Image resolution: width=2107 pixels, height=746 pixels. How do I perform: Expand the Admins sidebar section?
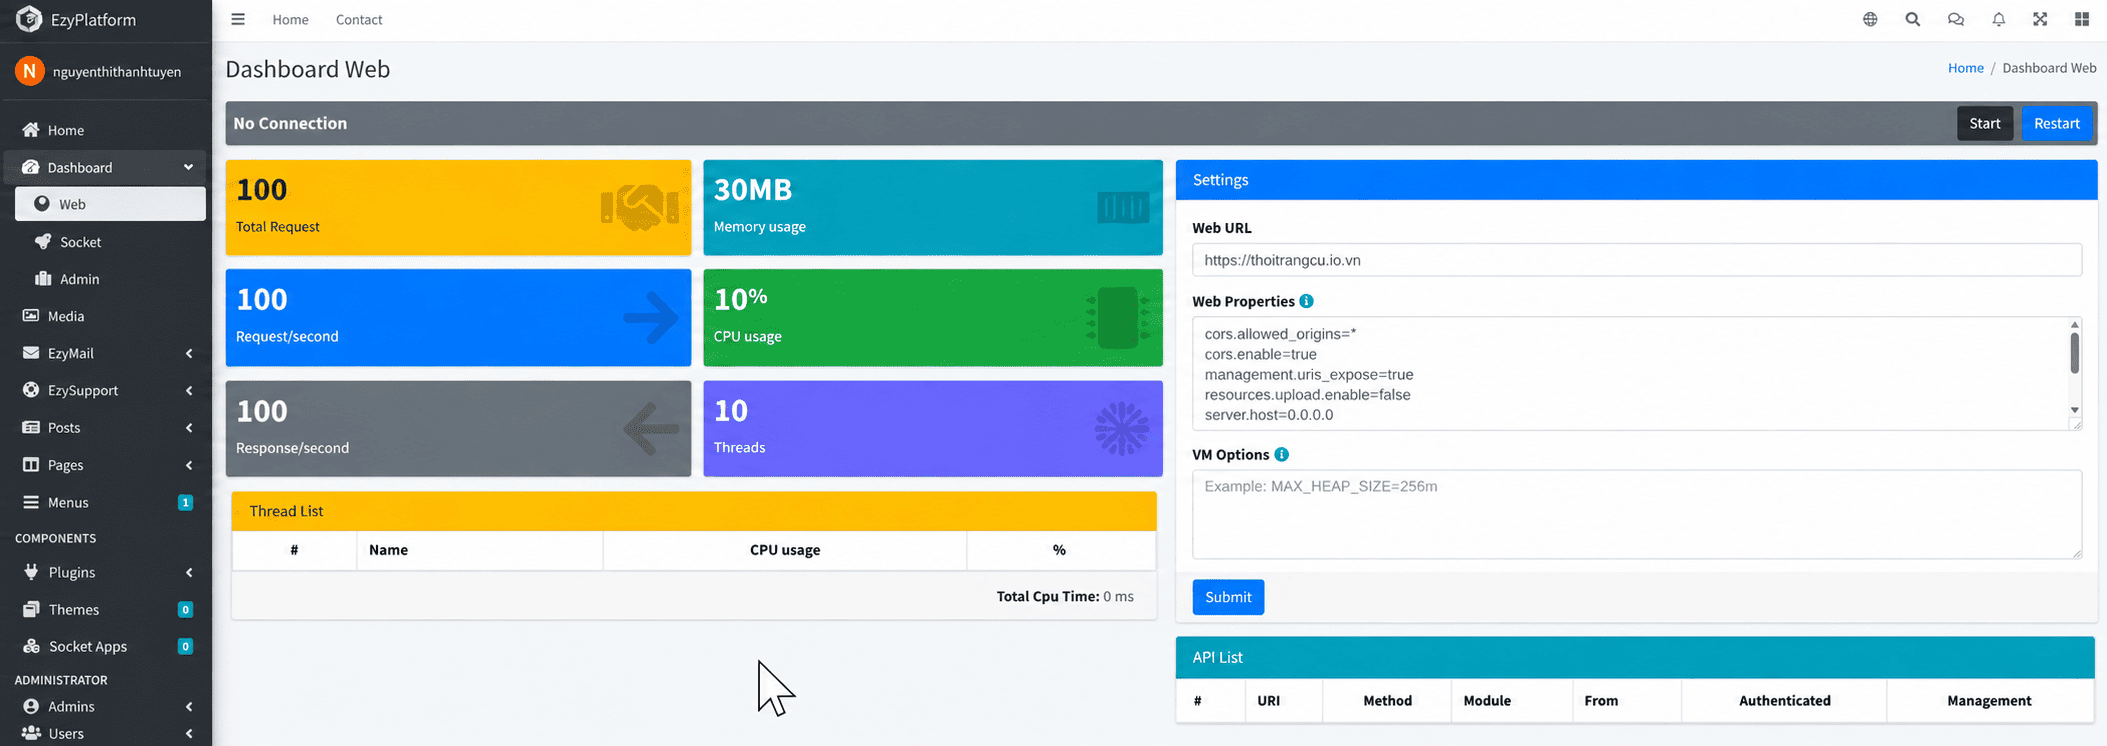coord(105,706)
